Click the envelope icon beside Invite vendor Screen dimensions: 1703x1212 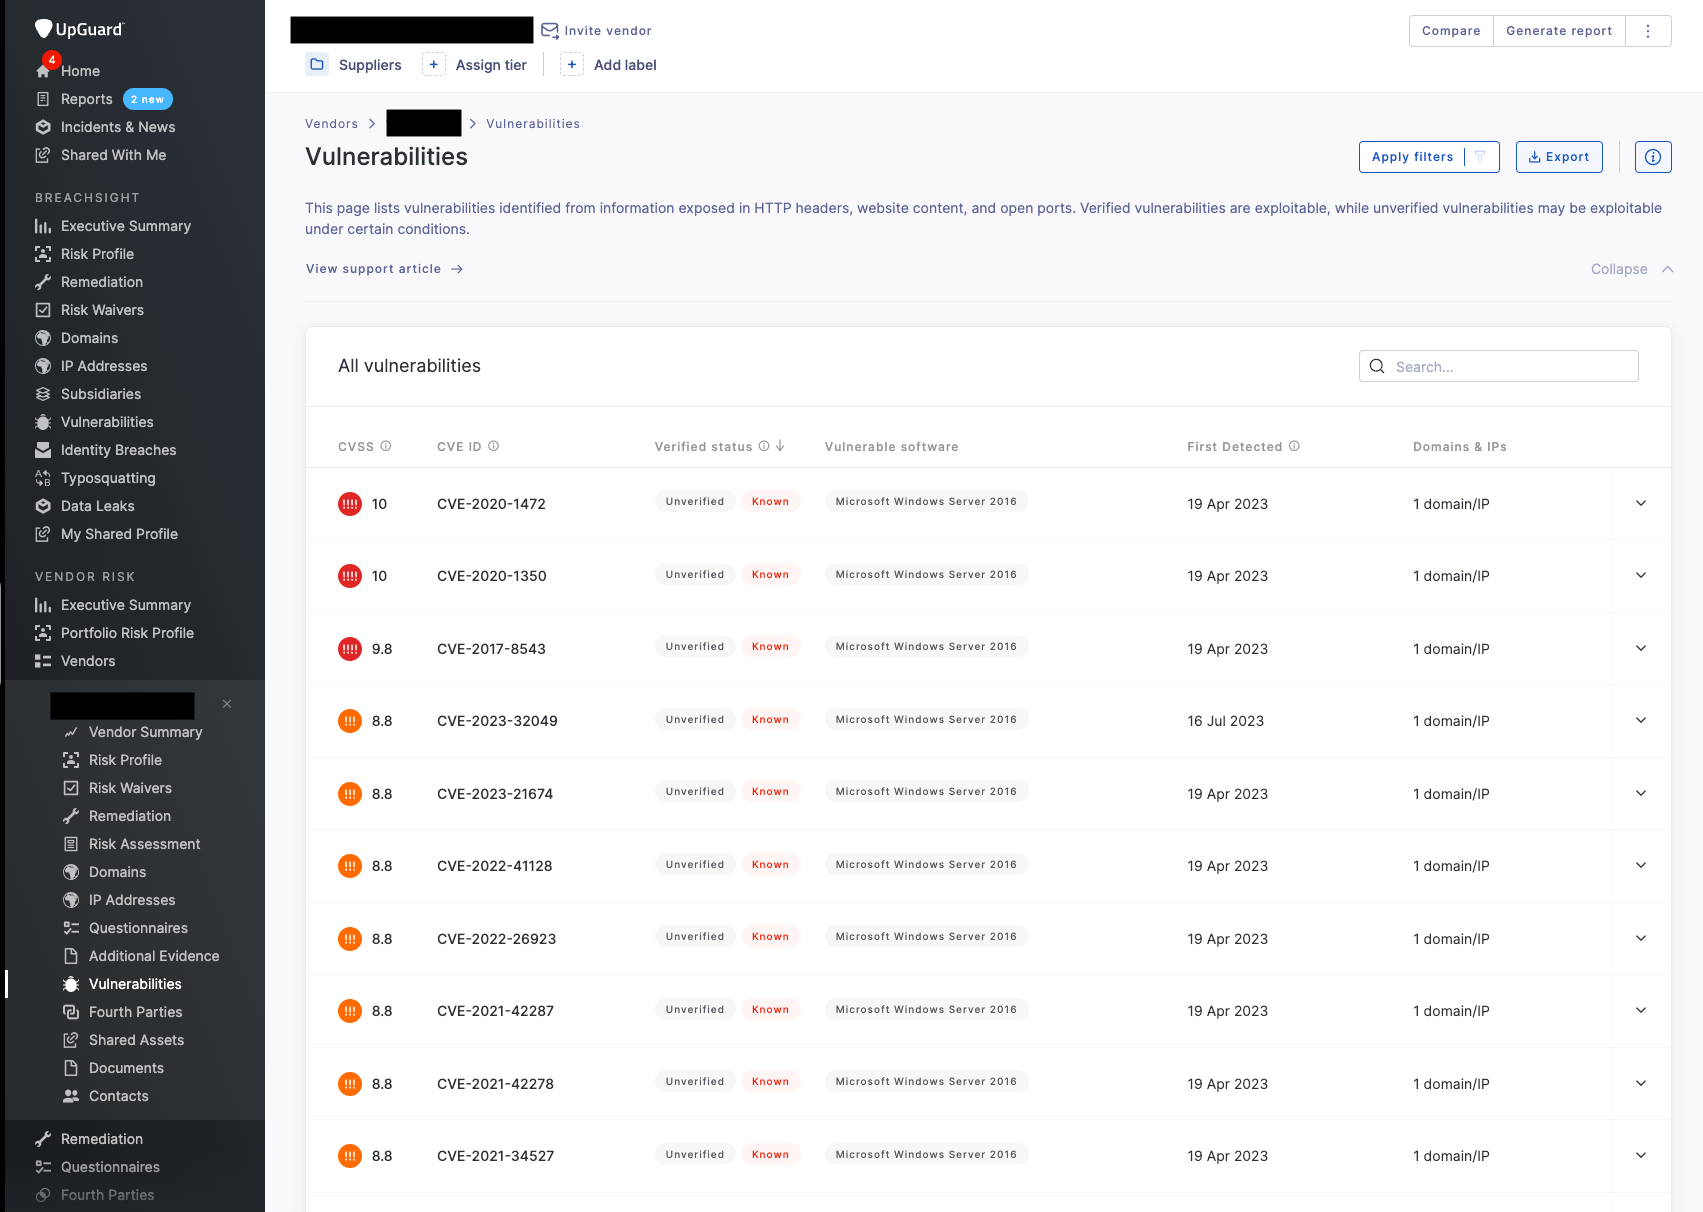[550, 30]
